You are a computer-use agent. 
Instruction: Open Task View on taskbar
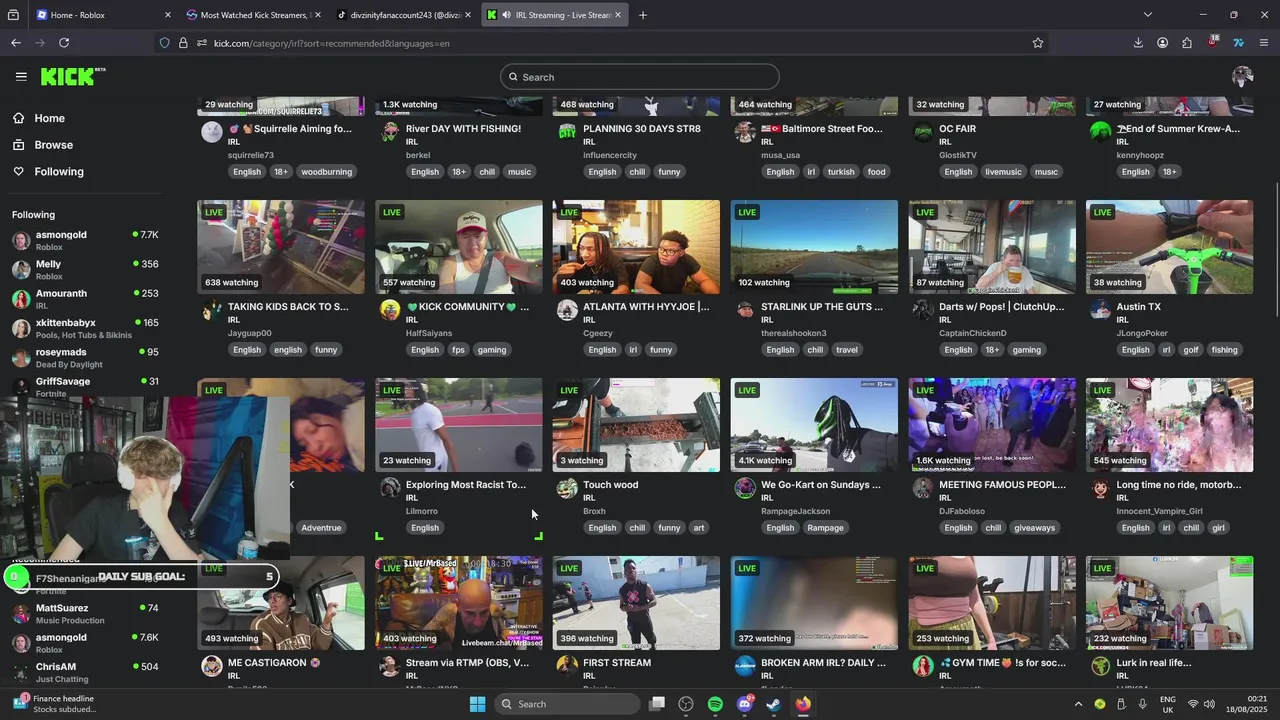click(x=657, y=704)
